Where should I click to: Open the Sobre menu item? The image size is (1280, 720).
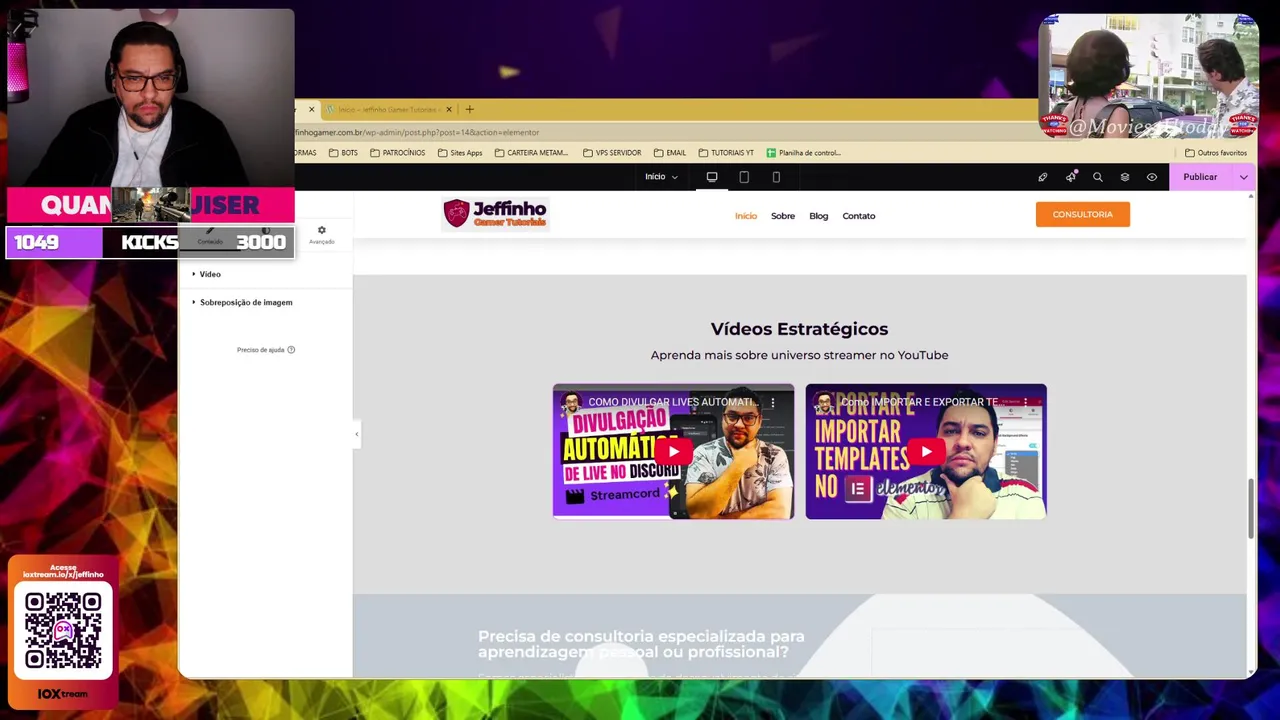(783, 216)
